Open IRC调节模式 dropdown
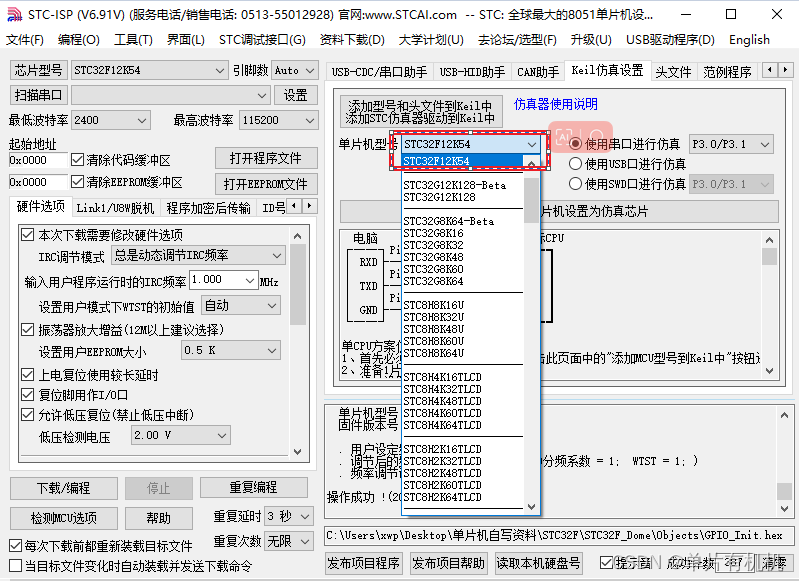The image size is (799, 581). [198, 255]
